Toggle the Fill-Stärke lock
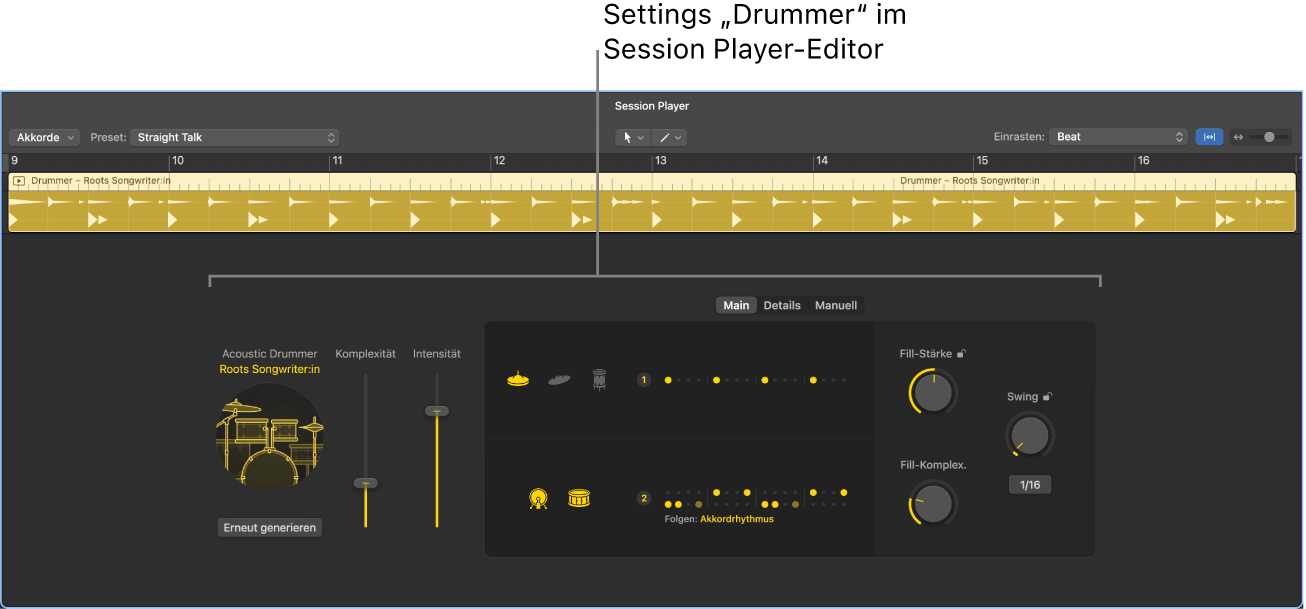This screenshot has height=609, width=1306. [x=961, y=353]
